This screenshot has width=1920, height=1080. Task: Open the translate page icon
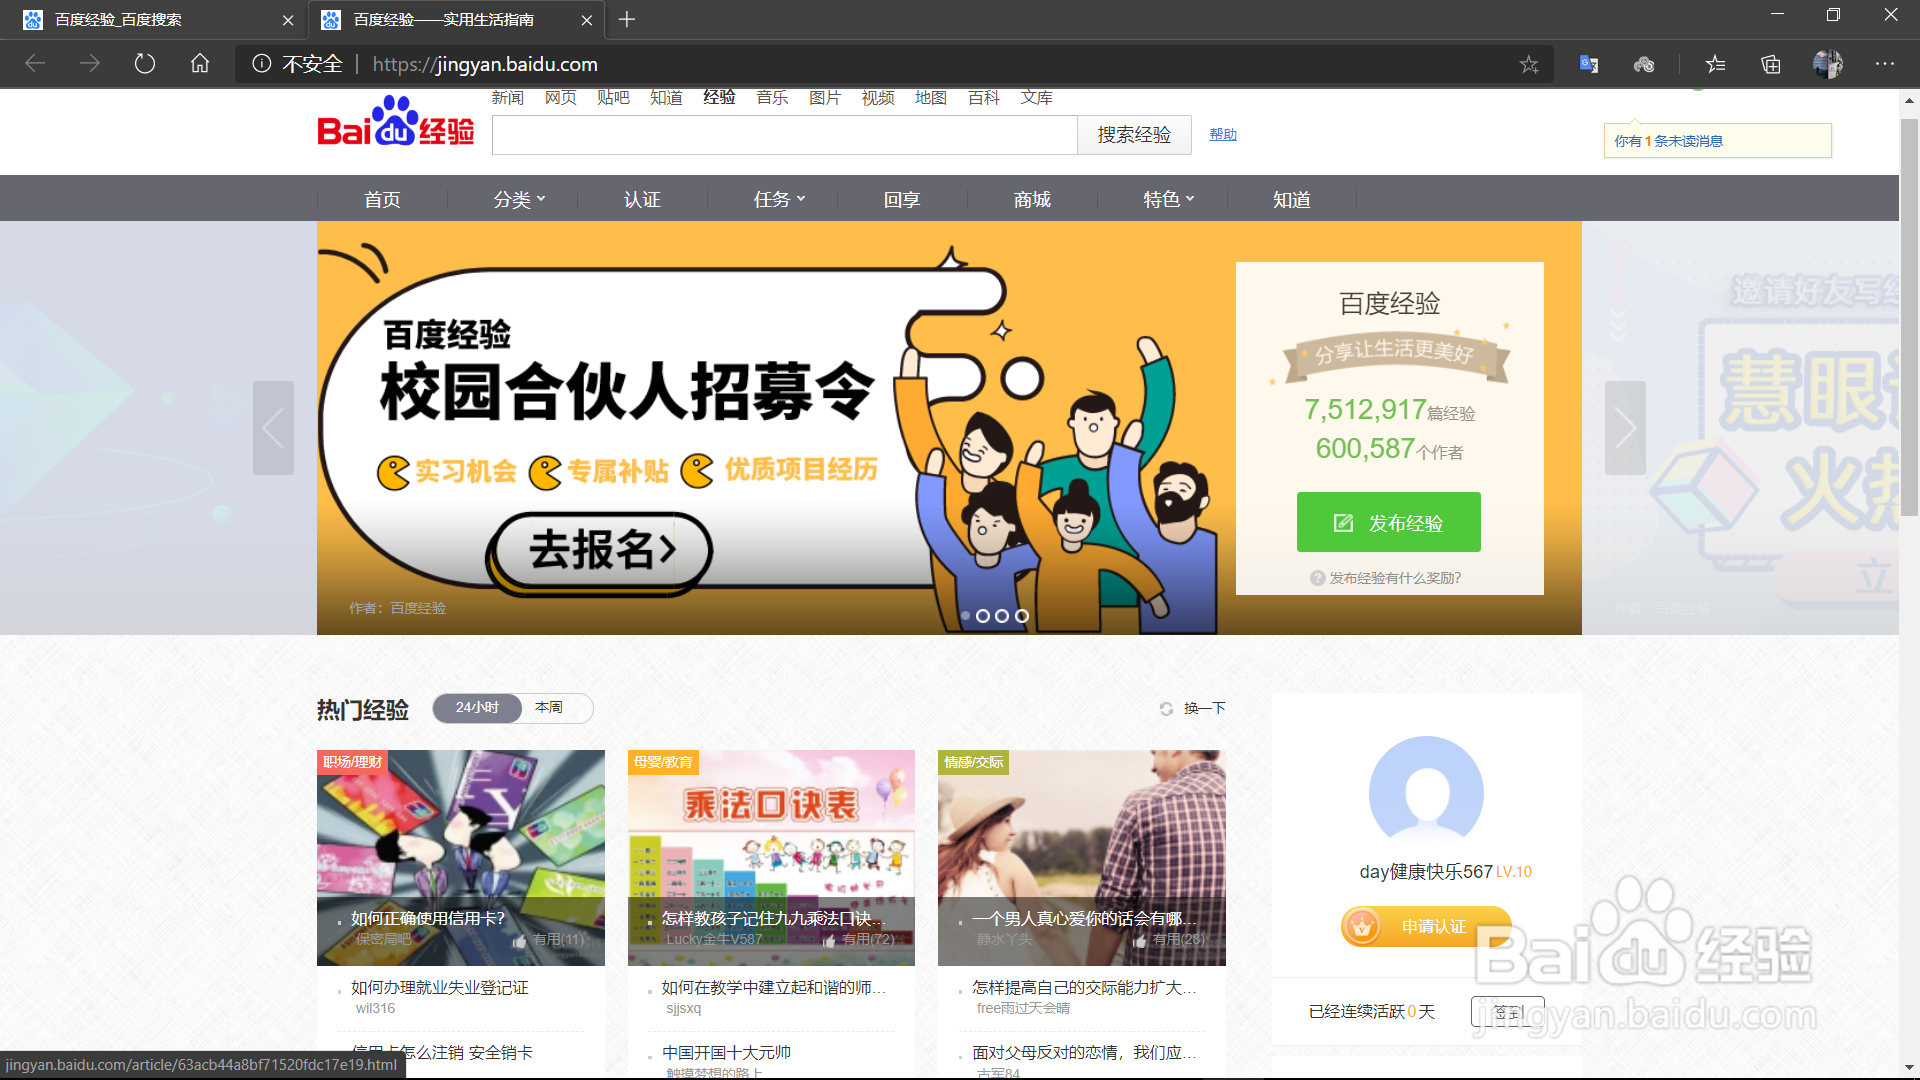pos(1589,64)
